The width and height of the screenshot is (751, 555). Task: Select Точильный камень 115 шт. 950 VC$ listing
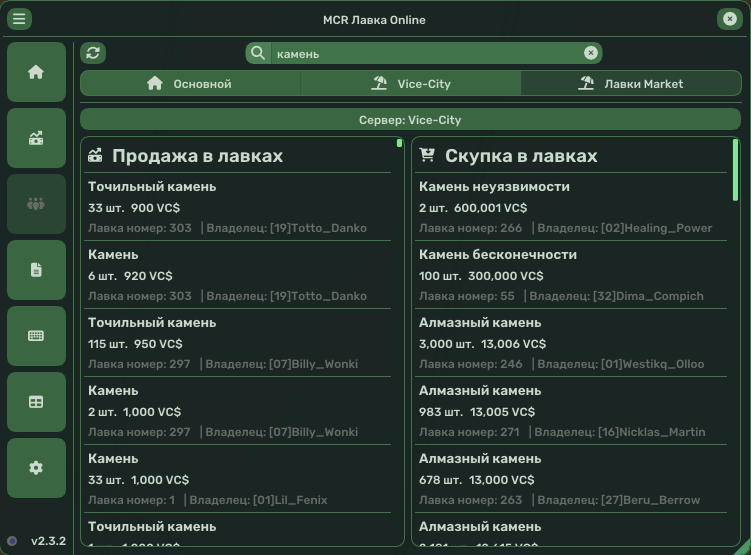(239, 343)
